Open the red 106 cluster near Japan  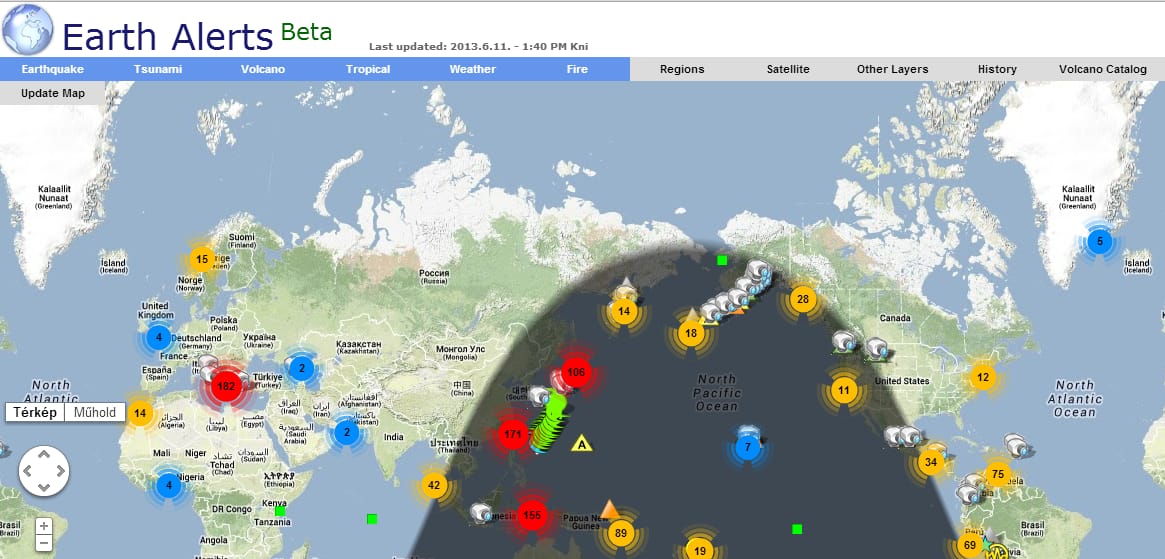pyautogui.click(x=576, y=372)
